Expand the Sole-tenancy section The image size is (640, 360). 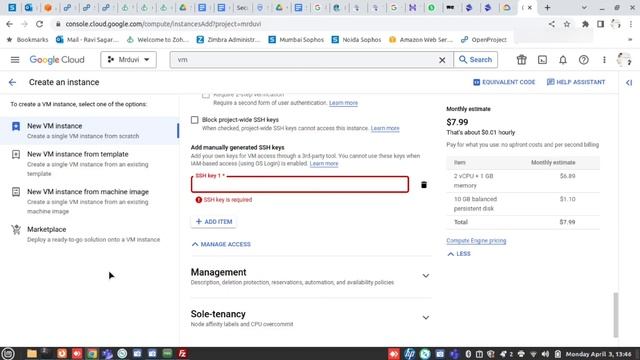tap(311, 318)
